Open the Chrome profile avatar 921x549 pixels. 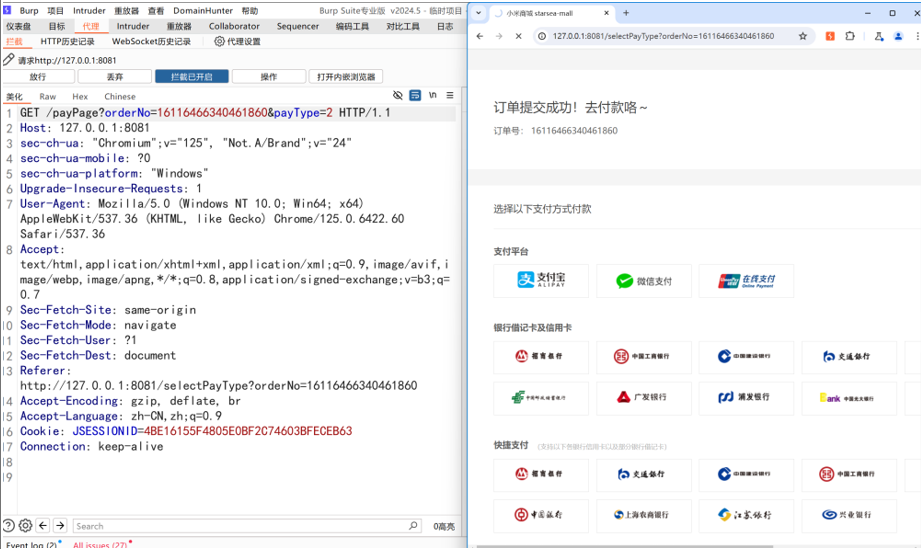pos(898,36)
